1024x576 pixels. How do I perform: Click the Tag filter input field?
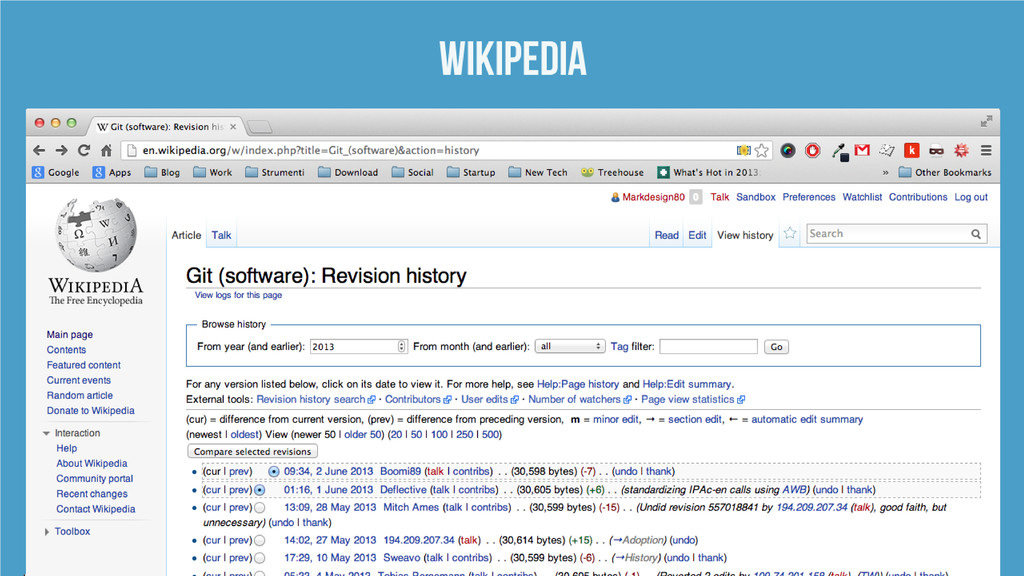(x=709, y=346)
